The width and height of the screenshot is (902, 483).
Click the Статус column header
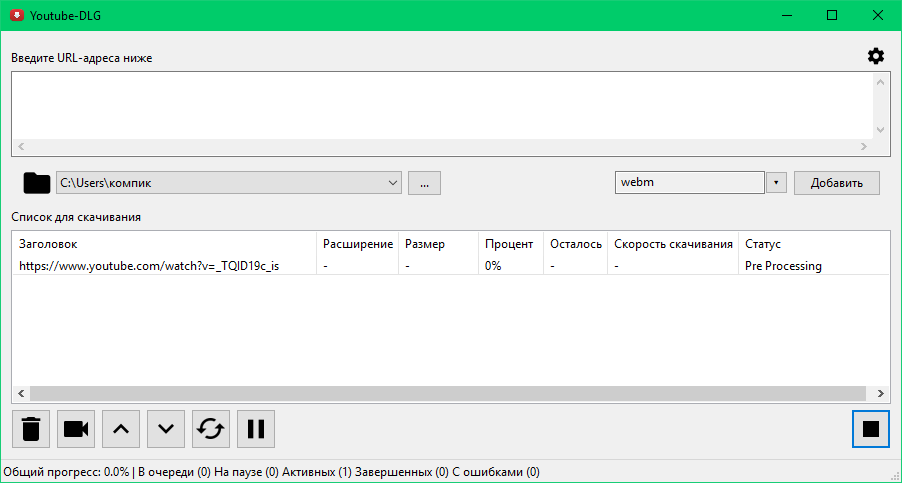pyautogui.click(x=814, y=244)
